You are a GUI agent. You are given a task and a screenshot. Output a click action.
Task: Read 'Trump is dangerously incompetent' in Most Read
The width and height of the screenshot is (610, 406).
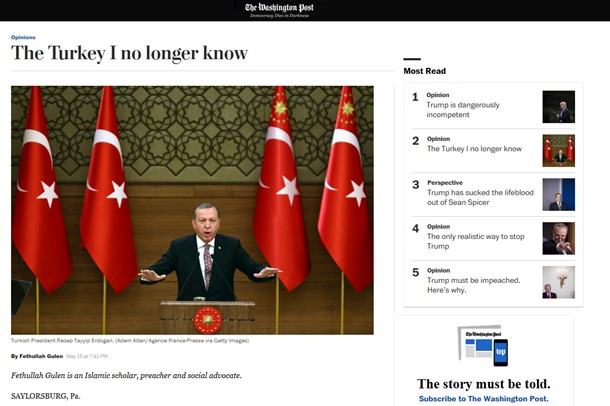462,110
